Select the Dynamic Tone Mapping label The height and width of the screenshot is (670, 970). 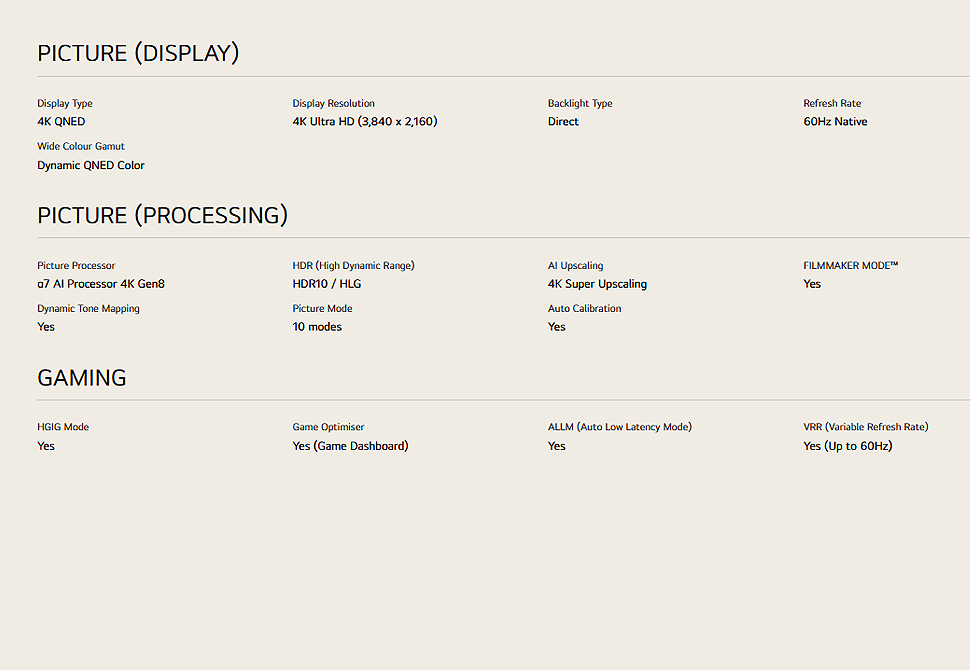tap(88, 309)
